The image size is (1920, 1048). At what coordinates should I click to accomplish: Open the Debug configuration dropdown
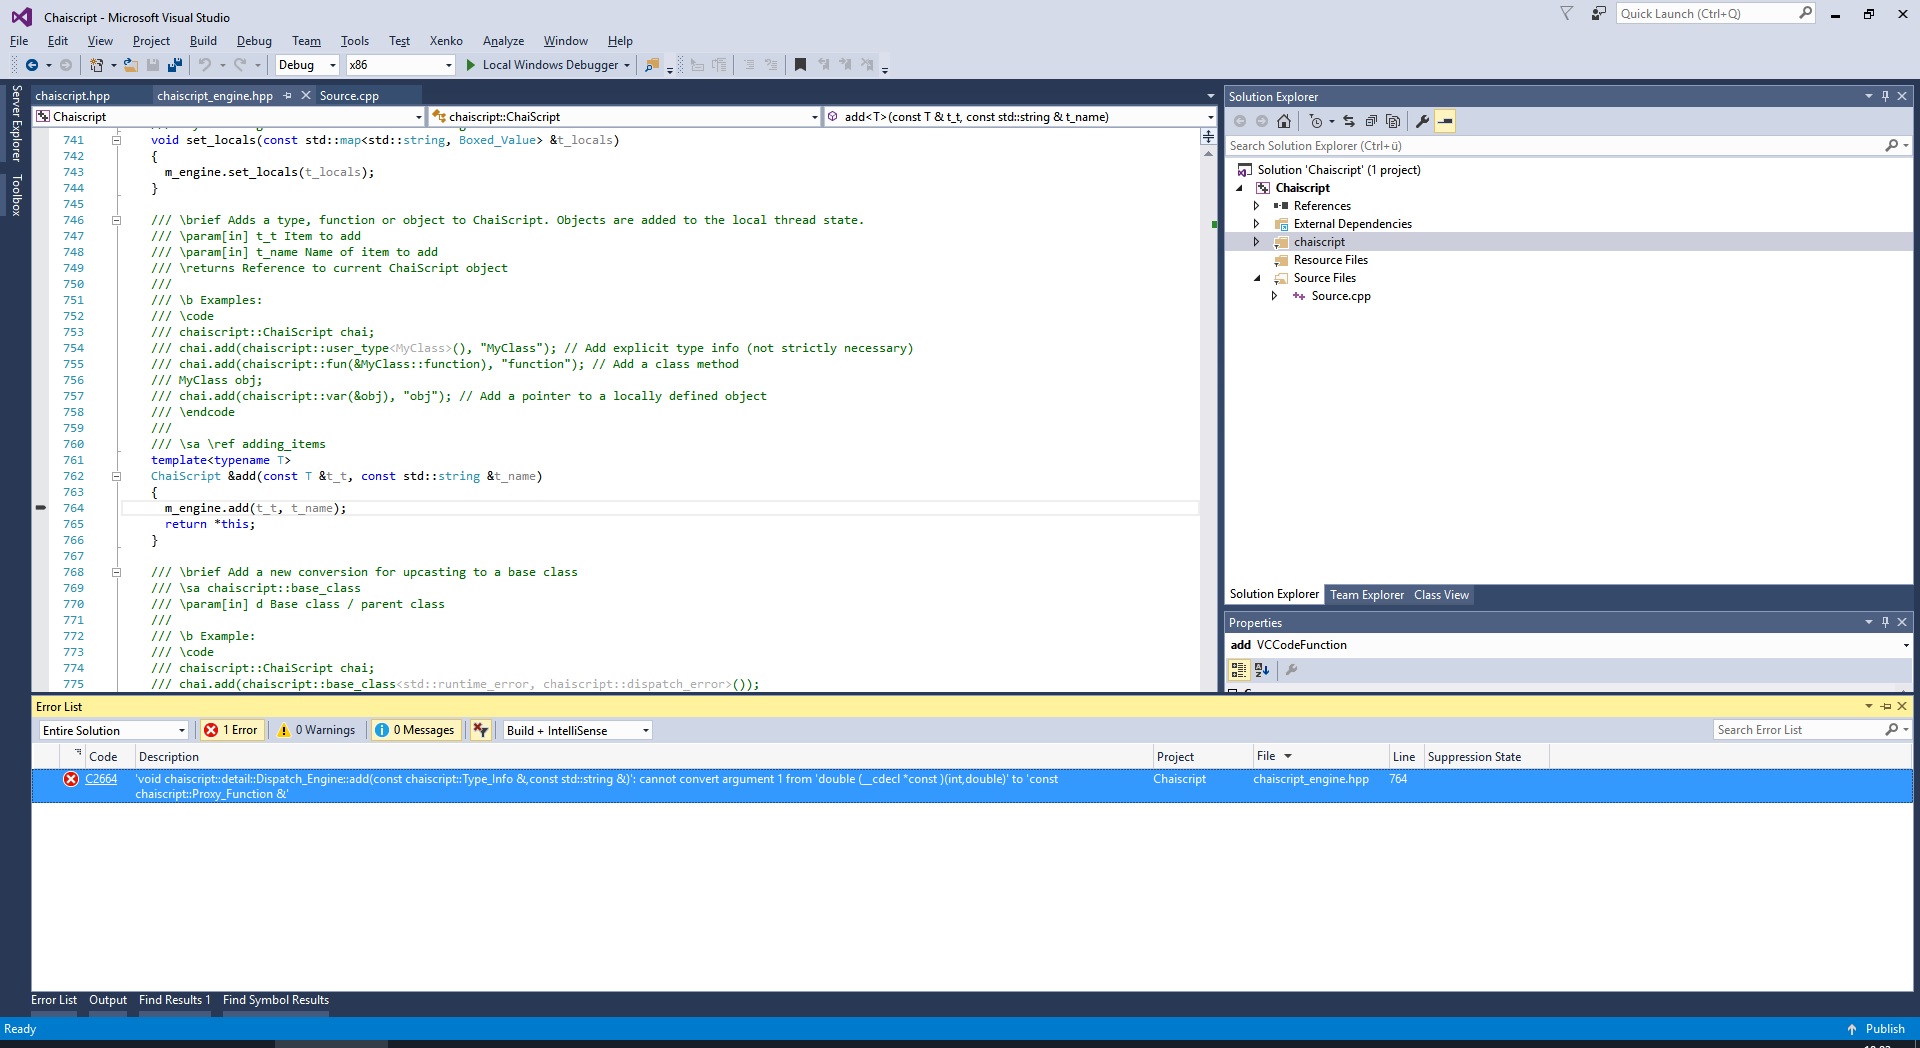307,65
